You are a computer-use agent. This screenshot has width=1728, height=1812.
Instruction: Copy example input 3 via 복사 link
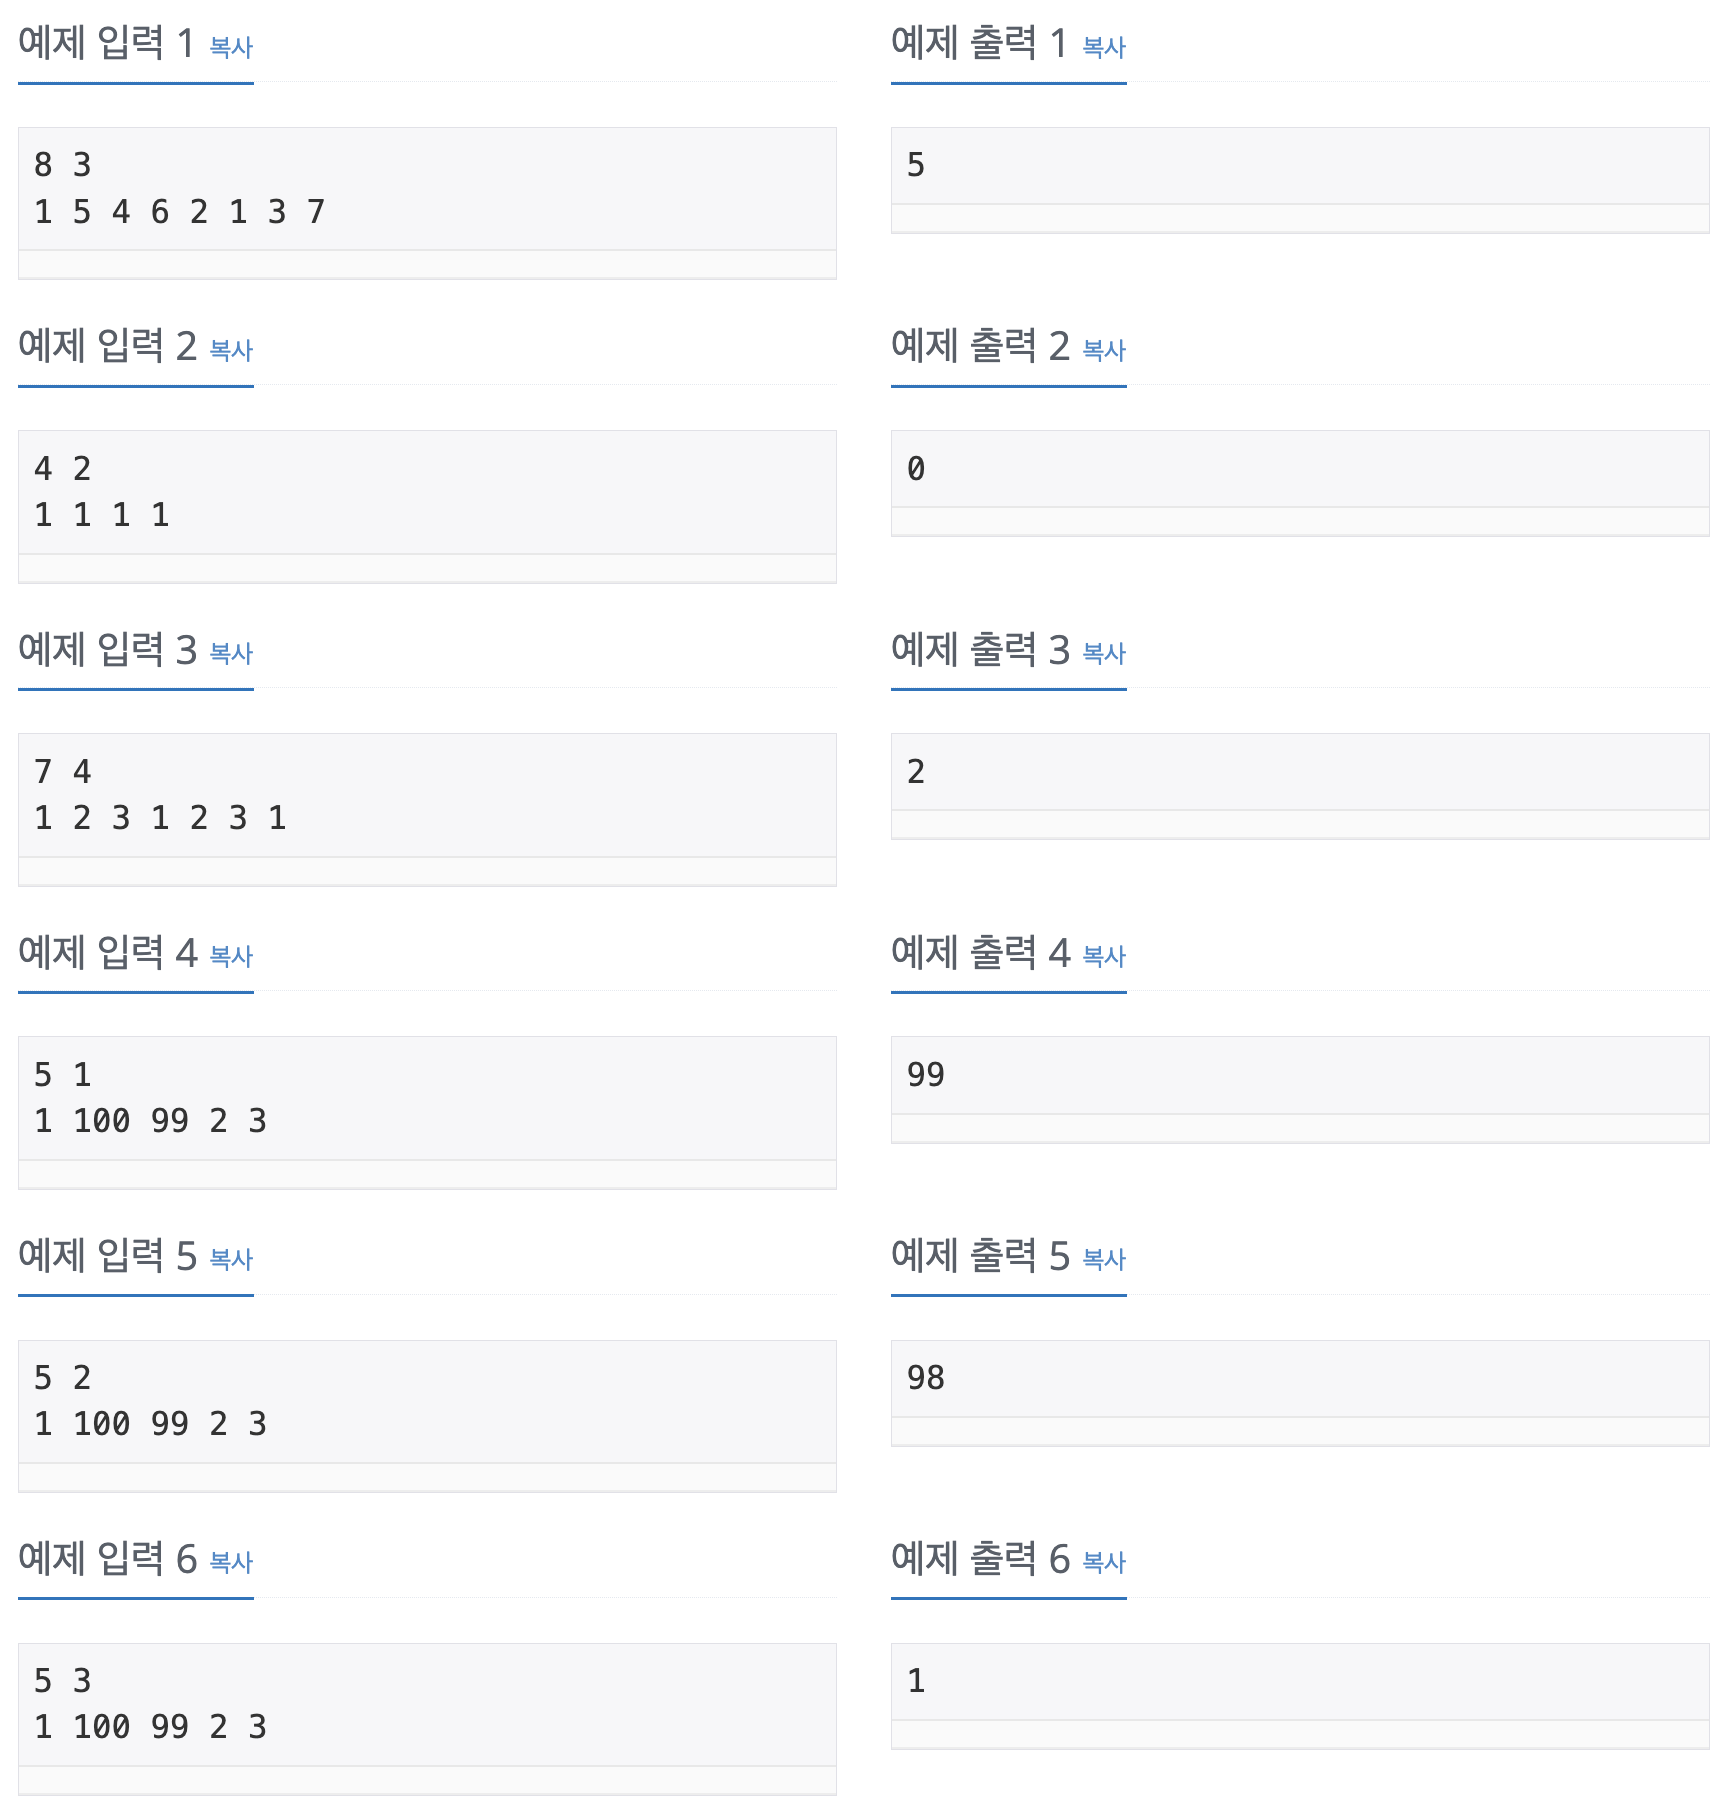231,653
